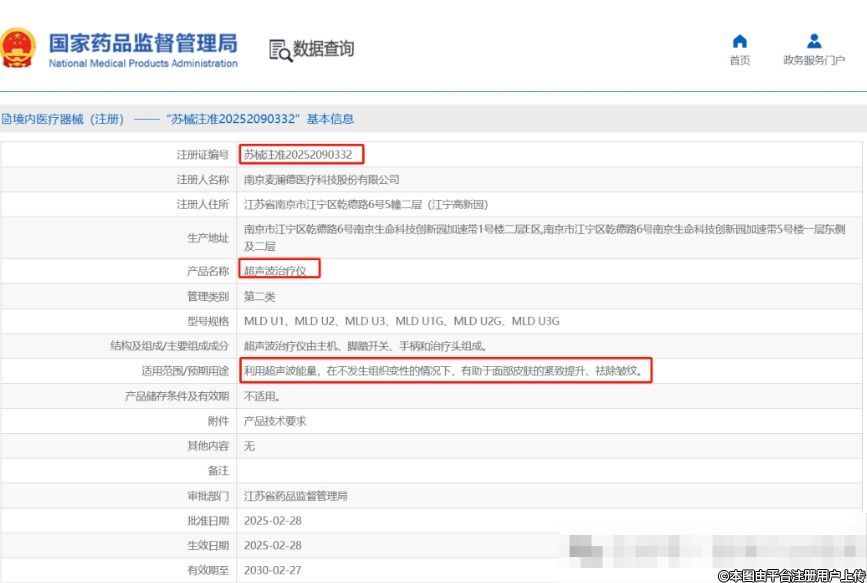The height and width of the screenshot is (583, 867).
Task: Click the 首页 home icon
Action: (740, 41)
